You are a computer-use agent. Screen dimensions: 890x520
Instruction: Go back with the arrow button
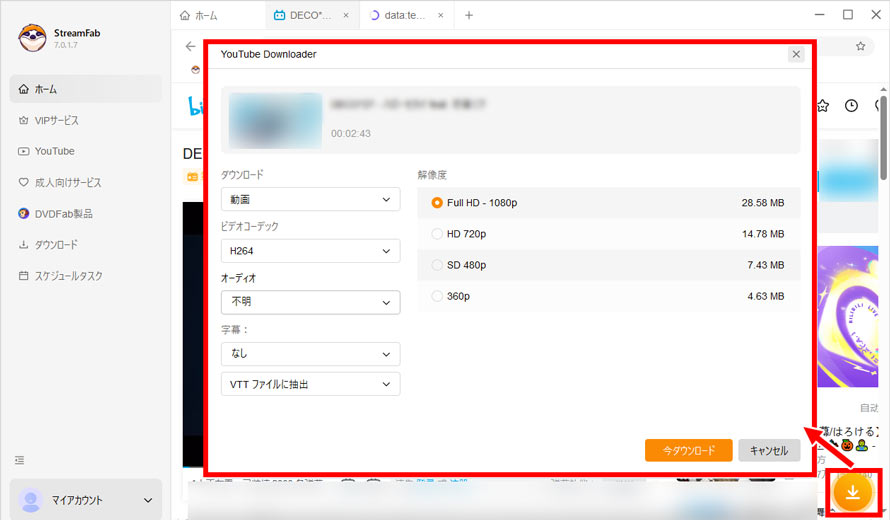190,47
